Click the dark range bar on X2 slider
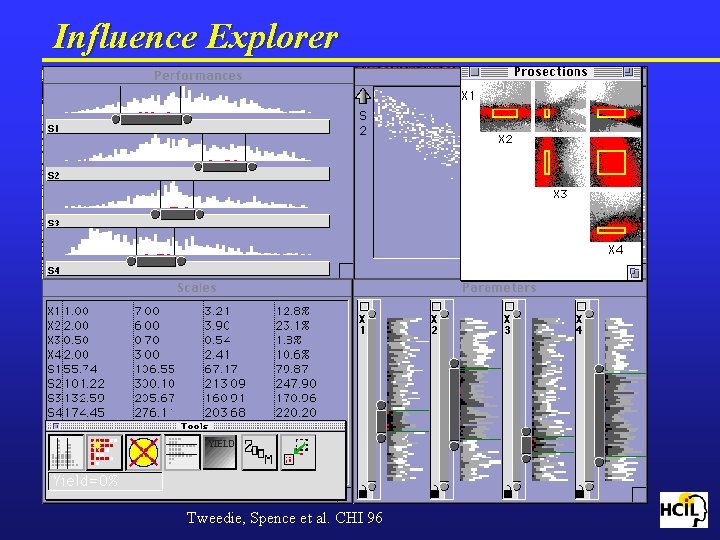The image size is (720, 540). (454, 405)
